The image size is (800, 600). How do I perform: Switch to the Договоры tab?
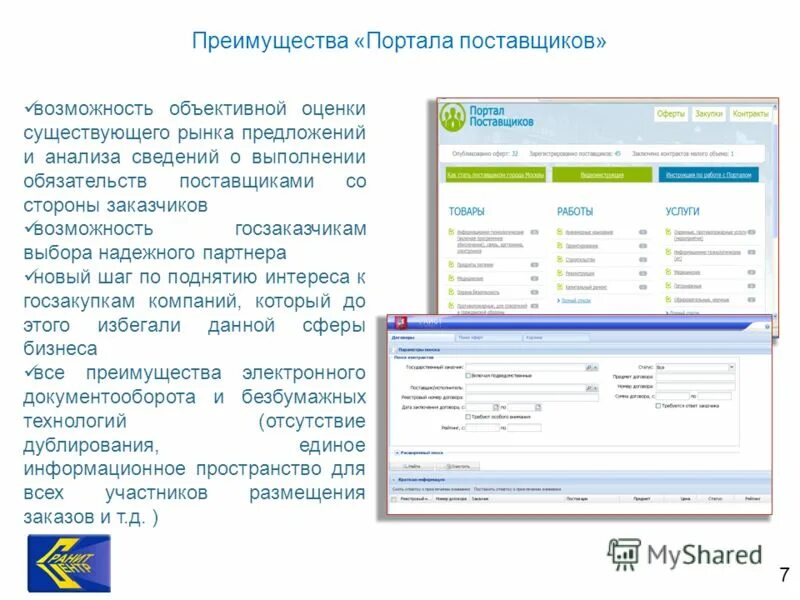pyautogui.click(x=421, y=338)
